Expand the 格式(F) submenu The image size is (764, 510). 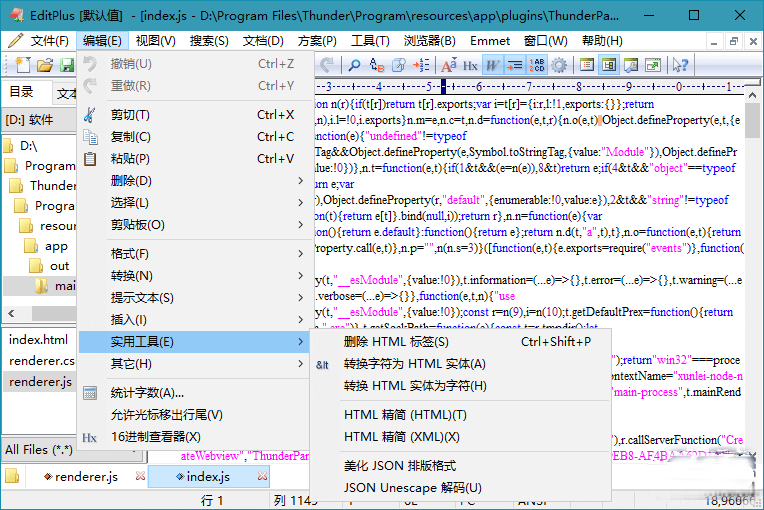193,254
